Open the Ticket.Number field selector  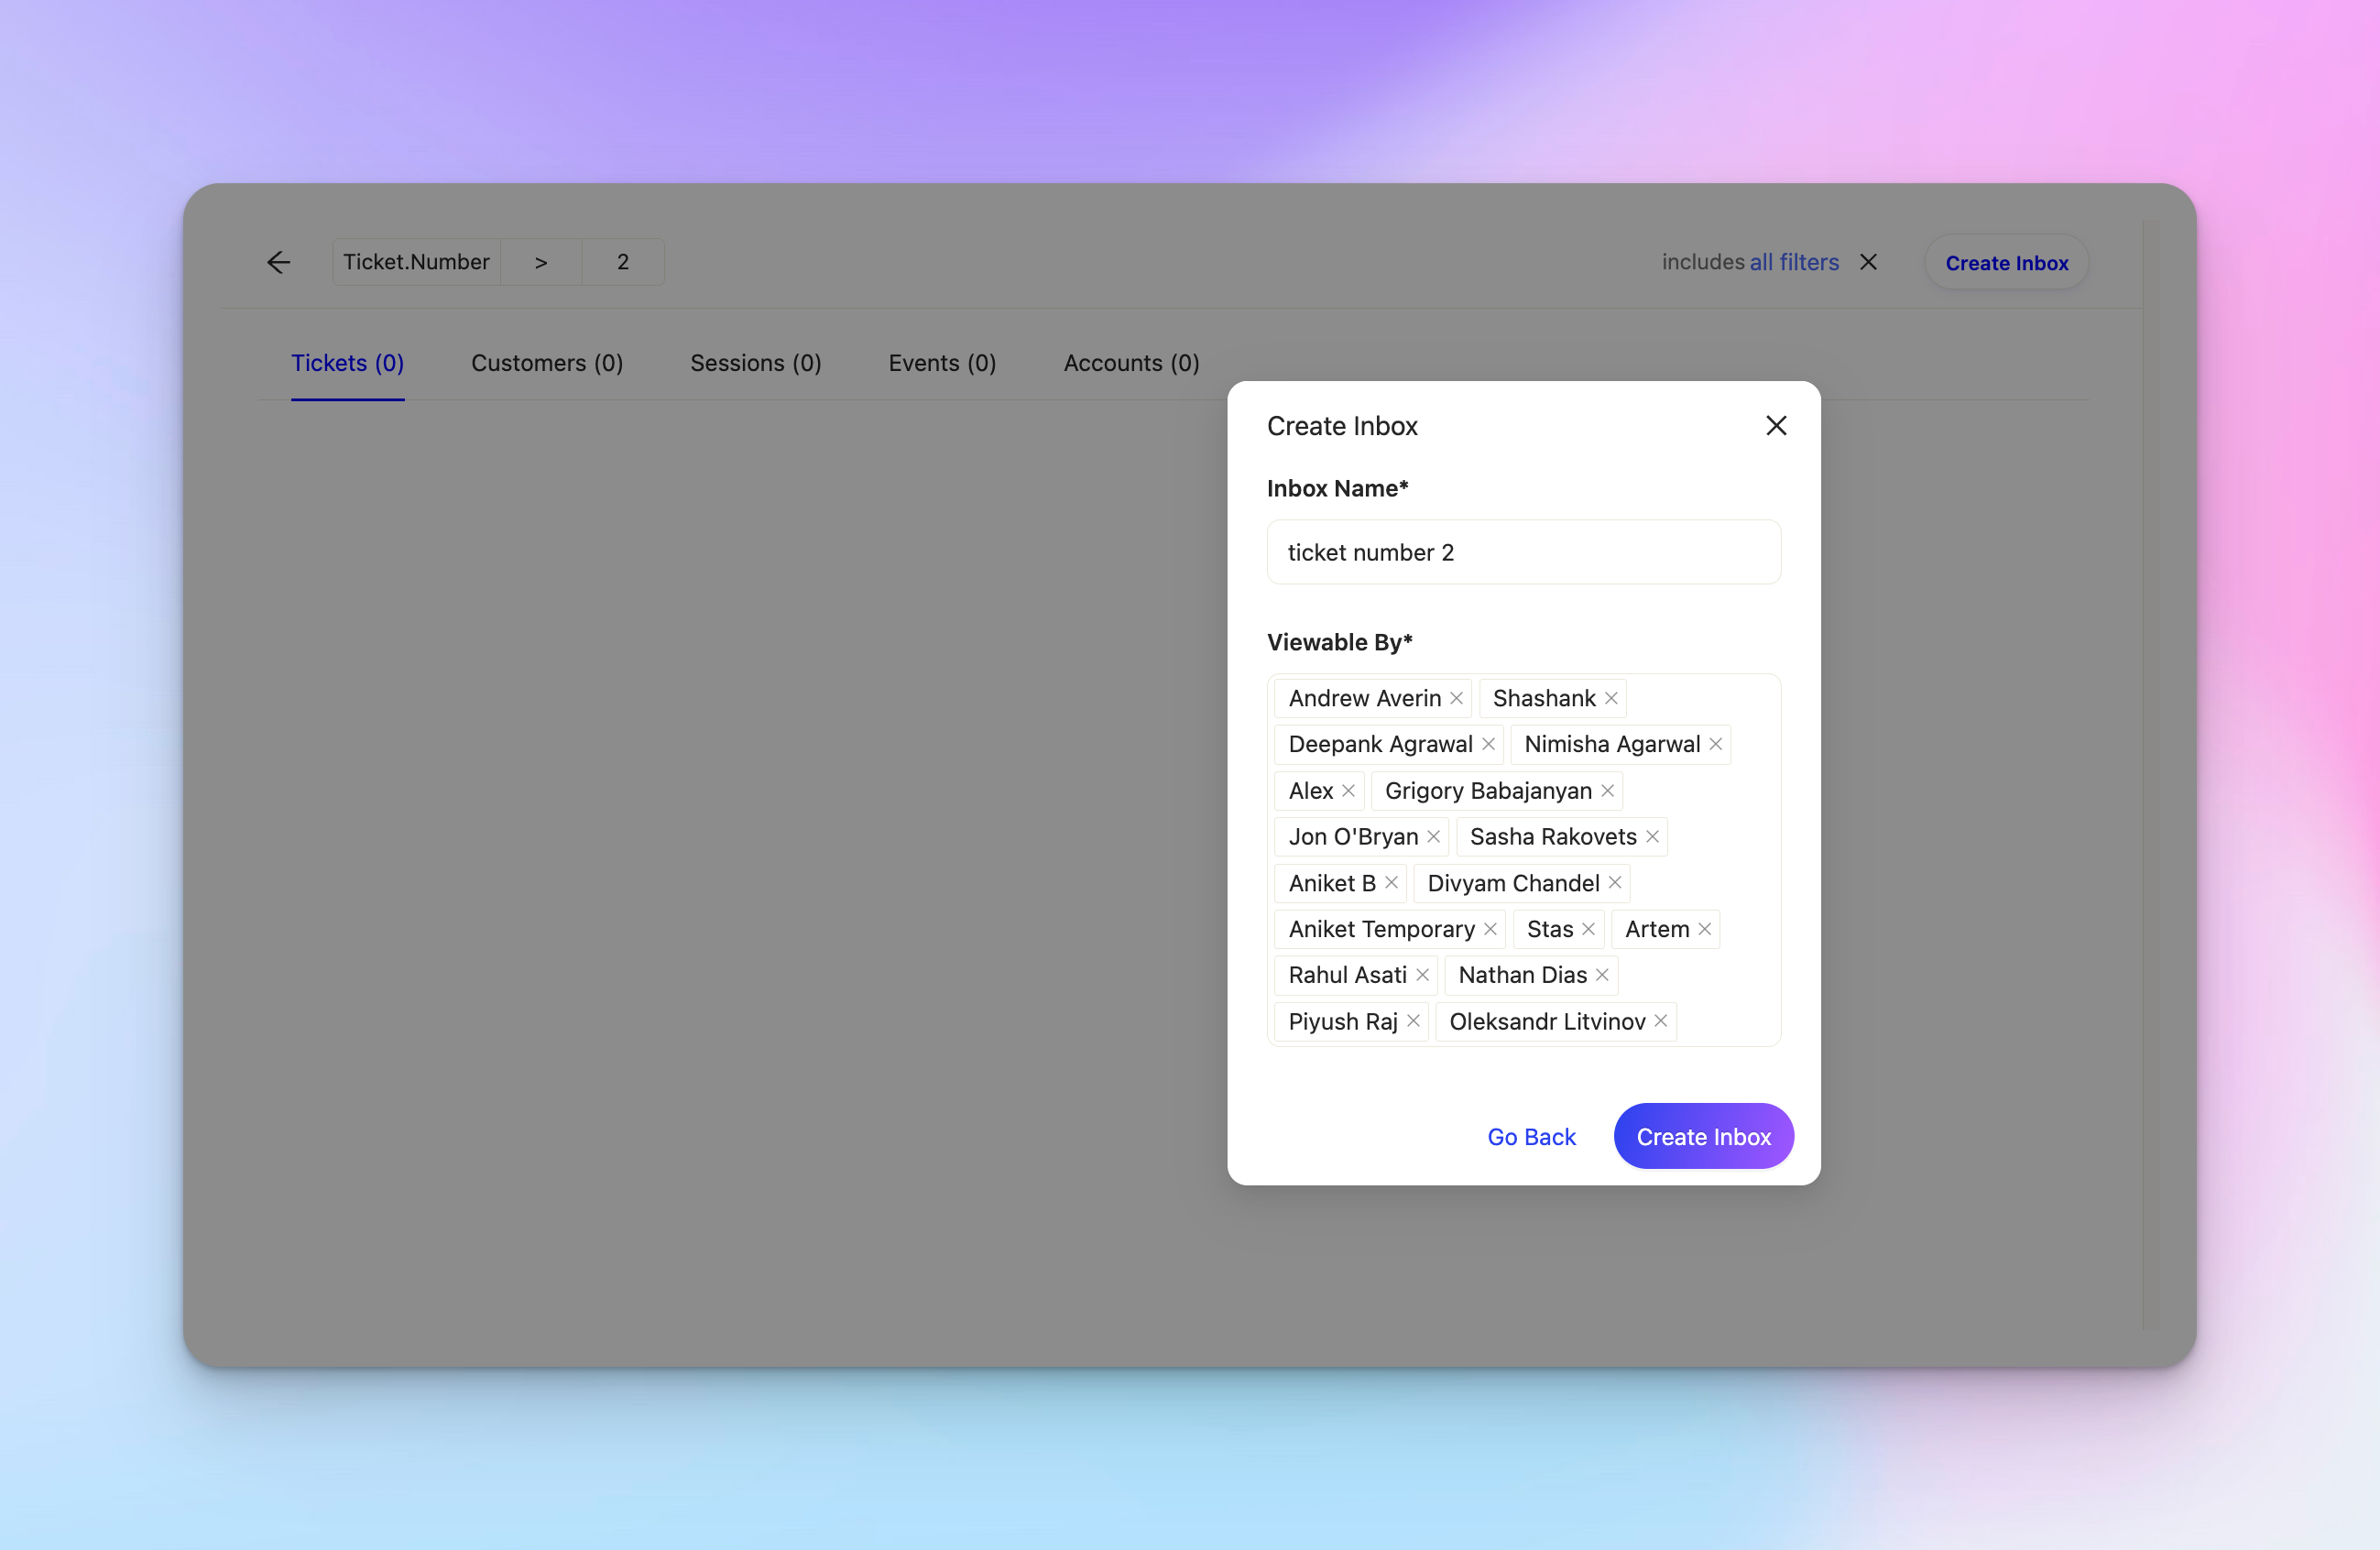pos(416,261)
